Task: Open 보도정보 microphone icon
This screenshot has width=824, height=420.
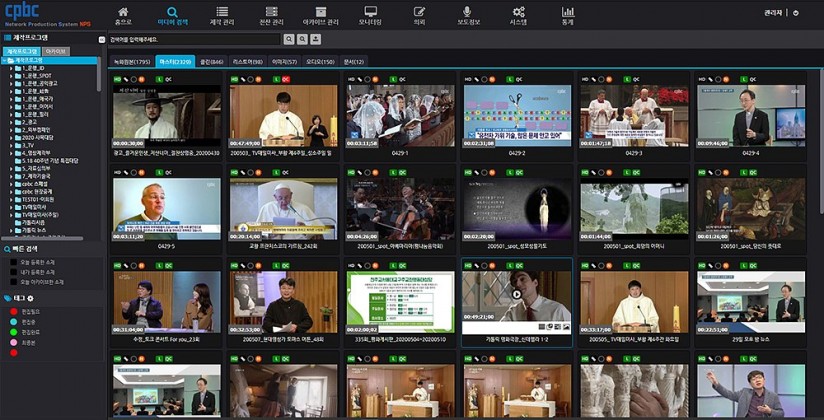Action: 468,15
